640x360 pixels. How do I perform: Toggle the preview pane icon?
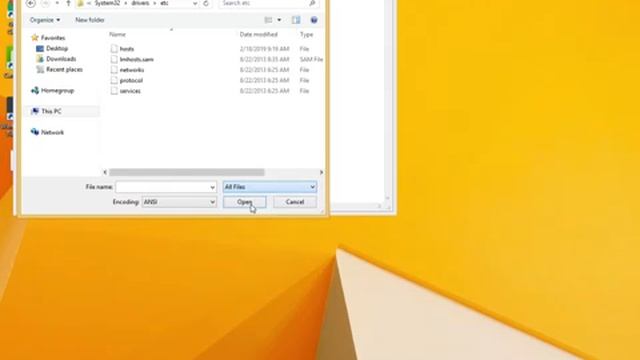296,20
